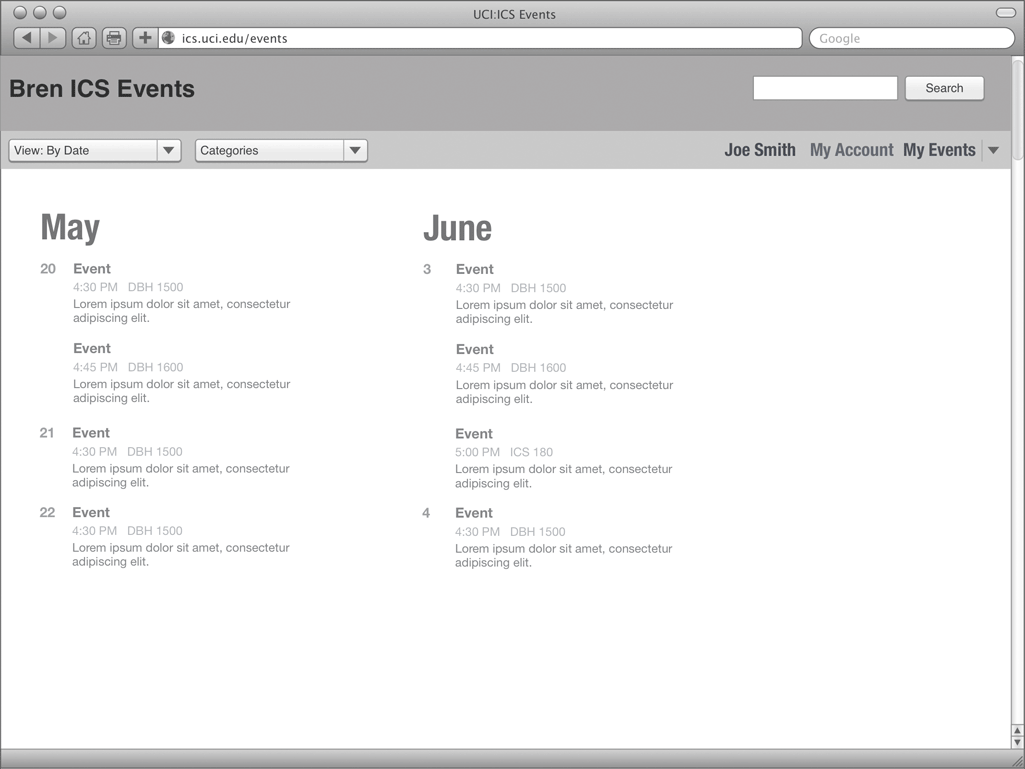Add a bookmark with the plus button
The width and height of the screenshot is (1025, 769).
[x=145, y=38]
